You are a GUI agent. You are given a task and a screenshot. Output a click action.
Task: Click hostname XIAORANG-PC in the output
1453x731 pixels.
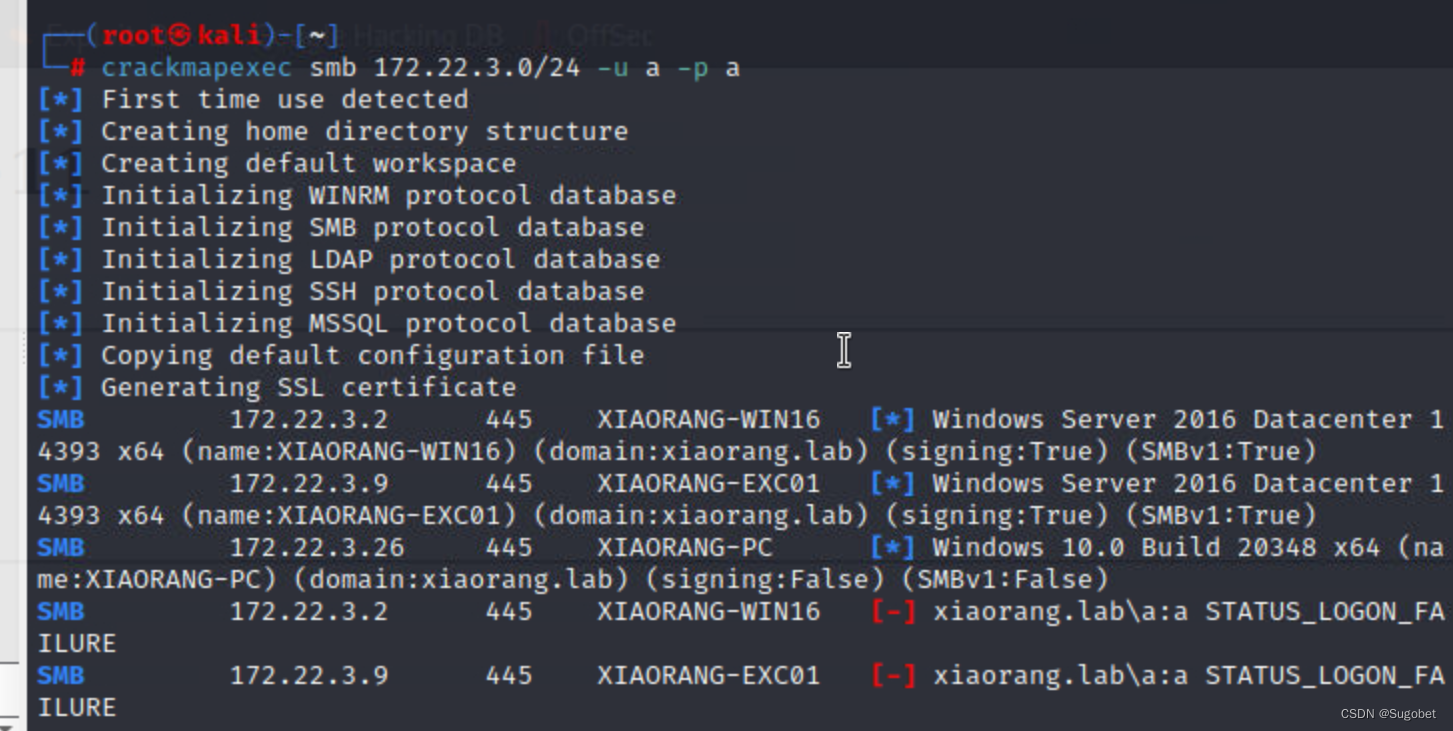685,548
